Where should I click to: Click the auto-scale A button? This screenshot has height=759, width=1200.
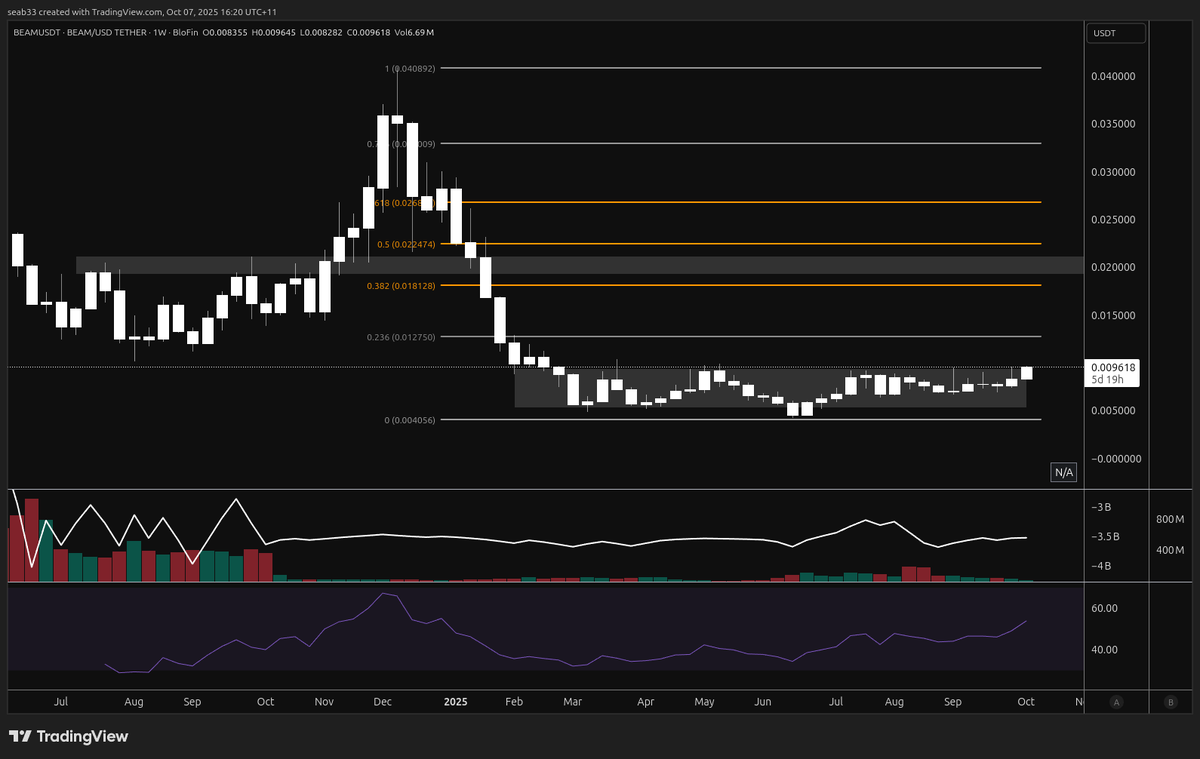click(x=1115, y=703)
